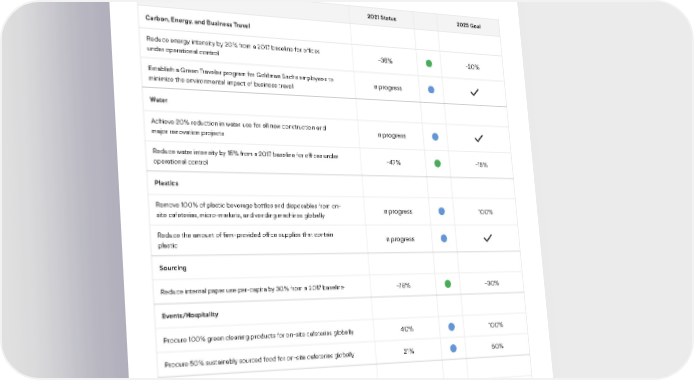Click blue status dot for Green Traveler program
694x380 pixels.
(x=431, y=90)
